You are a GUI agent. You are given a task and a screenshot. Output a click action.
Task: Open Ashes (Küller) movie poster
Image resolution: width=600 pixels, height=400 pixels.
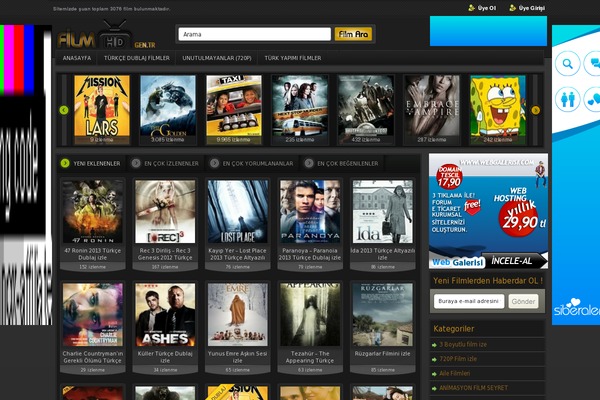[x=165, y=315]
